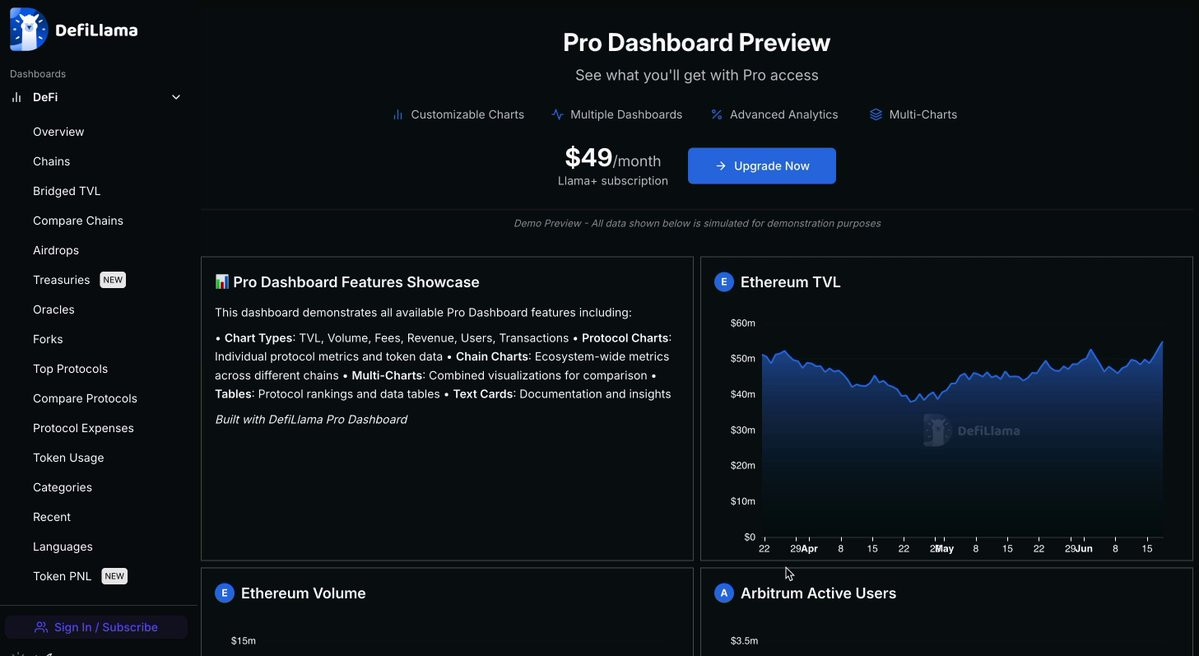Open Token Usage page
The width and height of the screenshot is (1199, 656).
click(68, 458)
